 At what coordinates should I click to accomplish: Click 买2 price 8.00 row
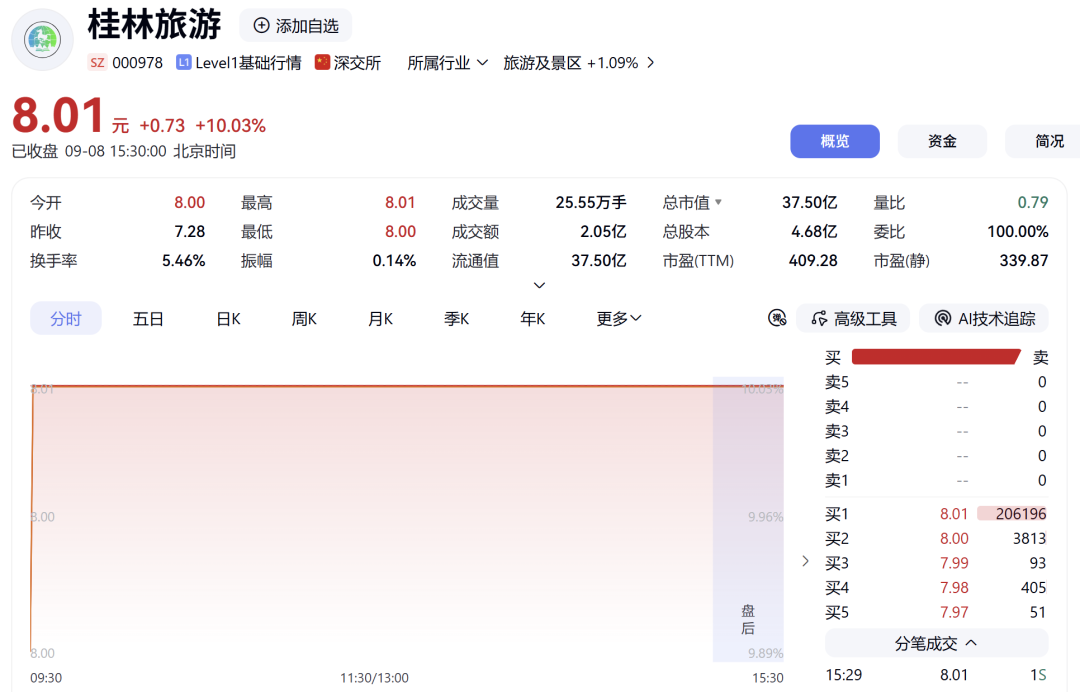[x=936, y=538]
